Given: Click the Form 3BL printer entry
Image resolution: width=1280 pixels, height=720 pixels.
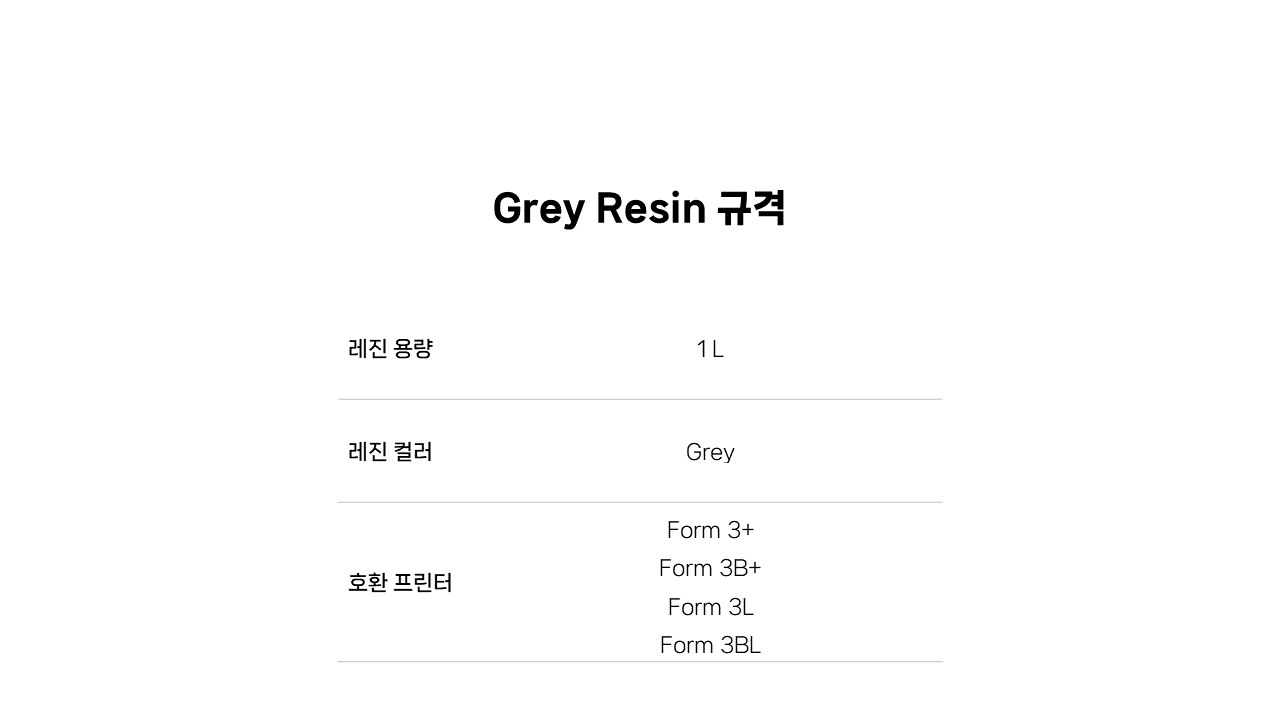Looking at the screenshot, I should click(x=710, y=645).
